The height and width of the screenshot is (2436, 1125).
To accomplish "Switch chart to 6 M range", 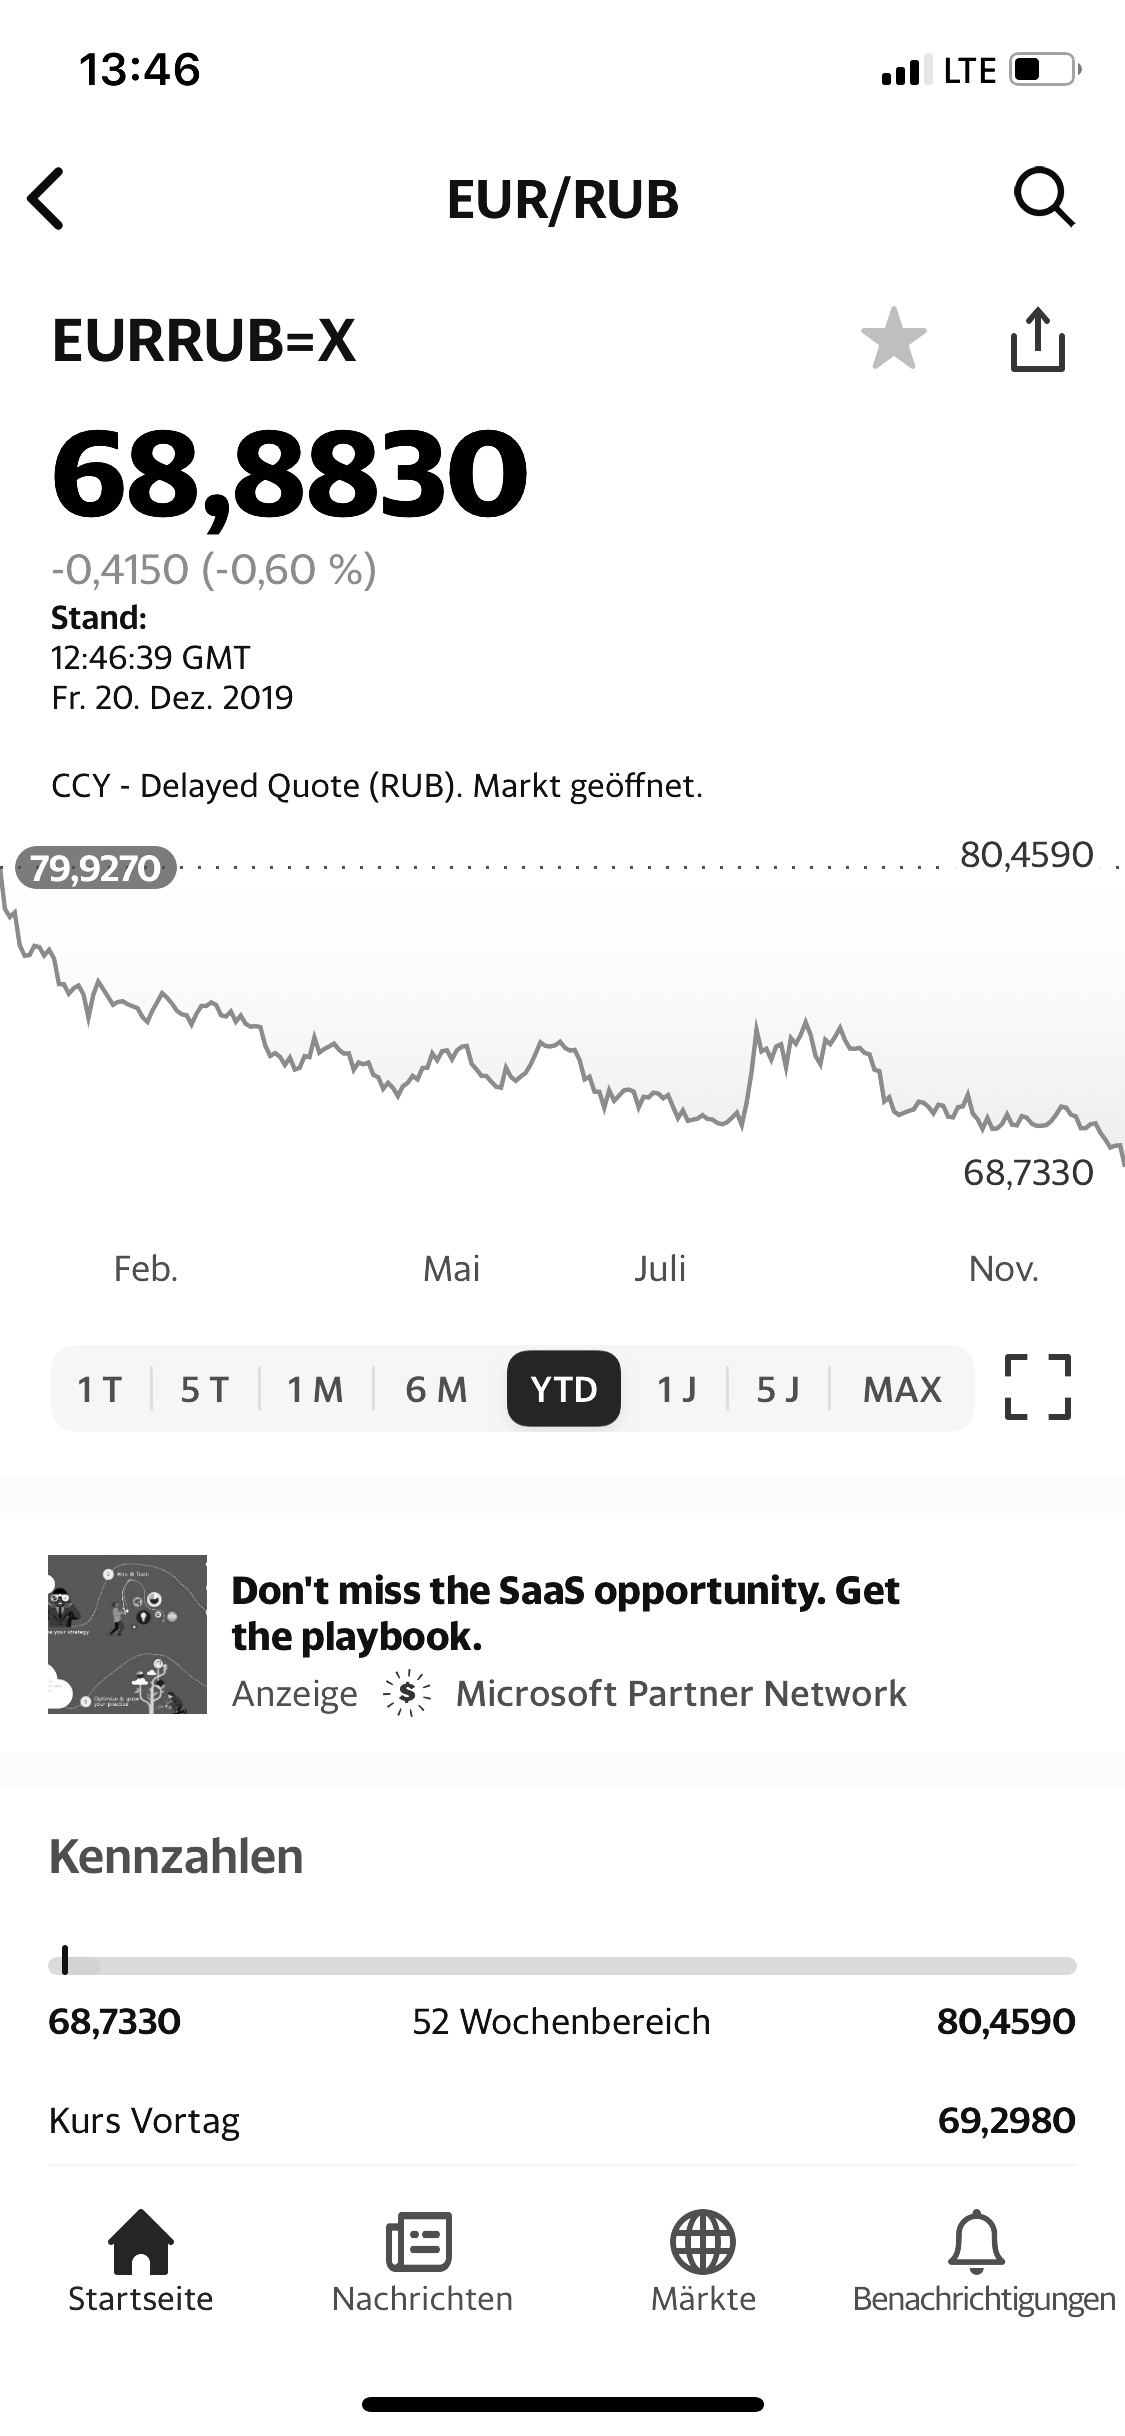I will pyautogui.click(x=436, y=1389).
